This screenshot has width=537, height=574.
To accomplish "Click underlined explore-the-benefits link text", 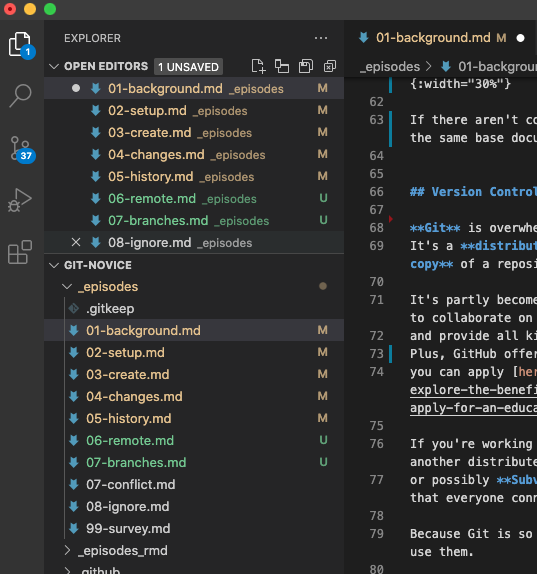I will click(x=473, y=390).
